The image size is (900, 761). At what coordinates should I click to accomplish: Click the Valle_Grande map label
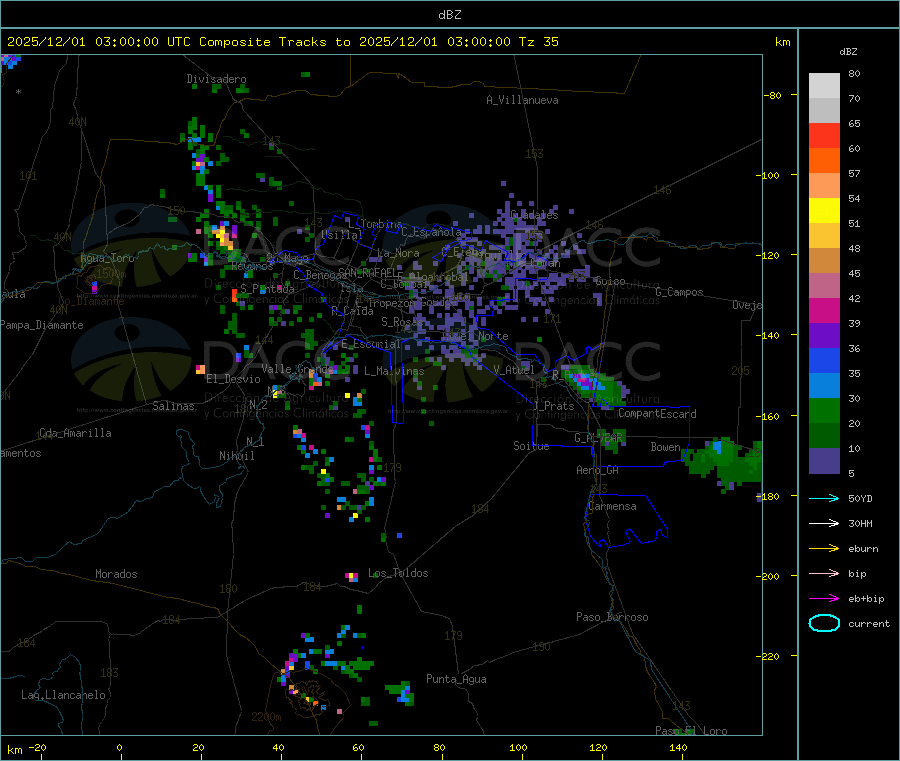297,368
